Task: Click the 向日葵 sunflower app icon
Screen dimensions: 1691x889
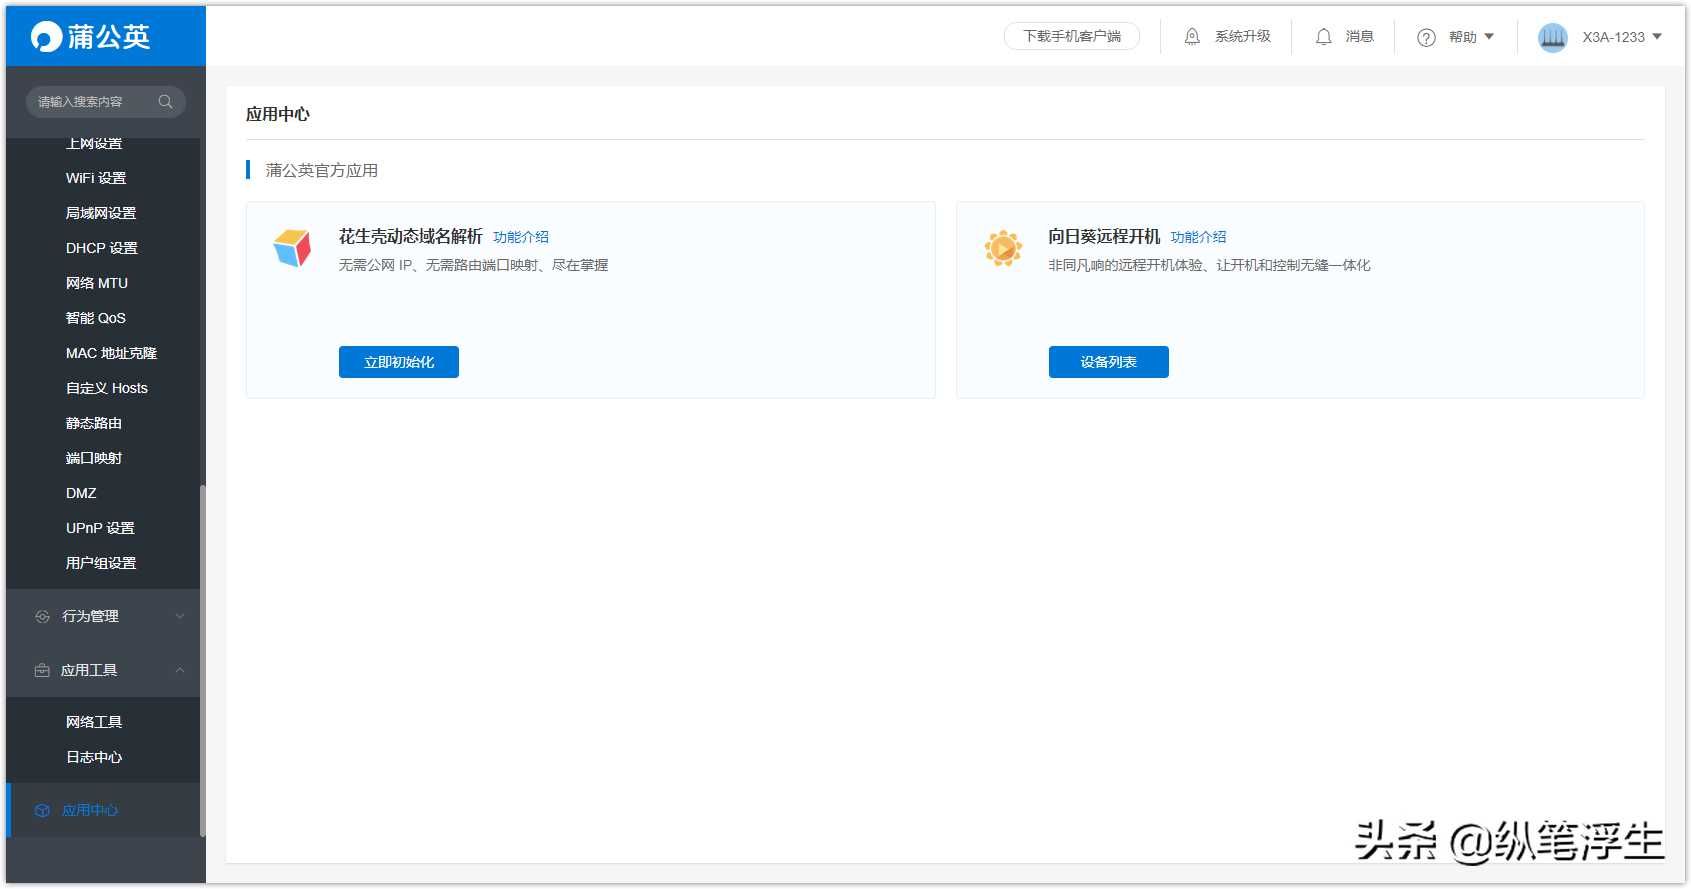Action: click(1003, 248)
